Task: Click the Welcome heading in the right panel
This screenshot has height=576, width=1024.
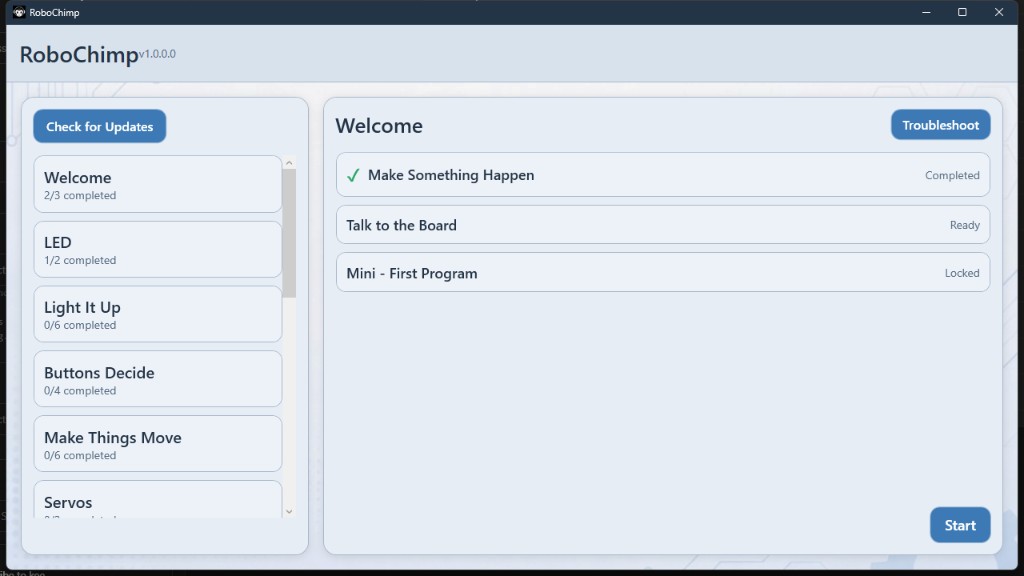Action: [379, 125]
